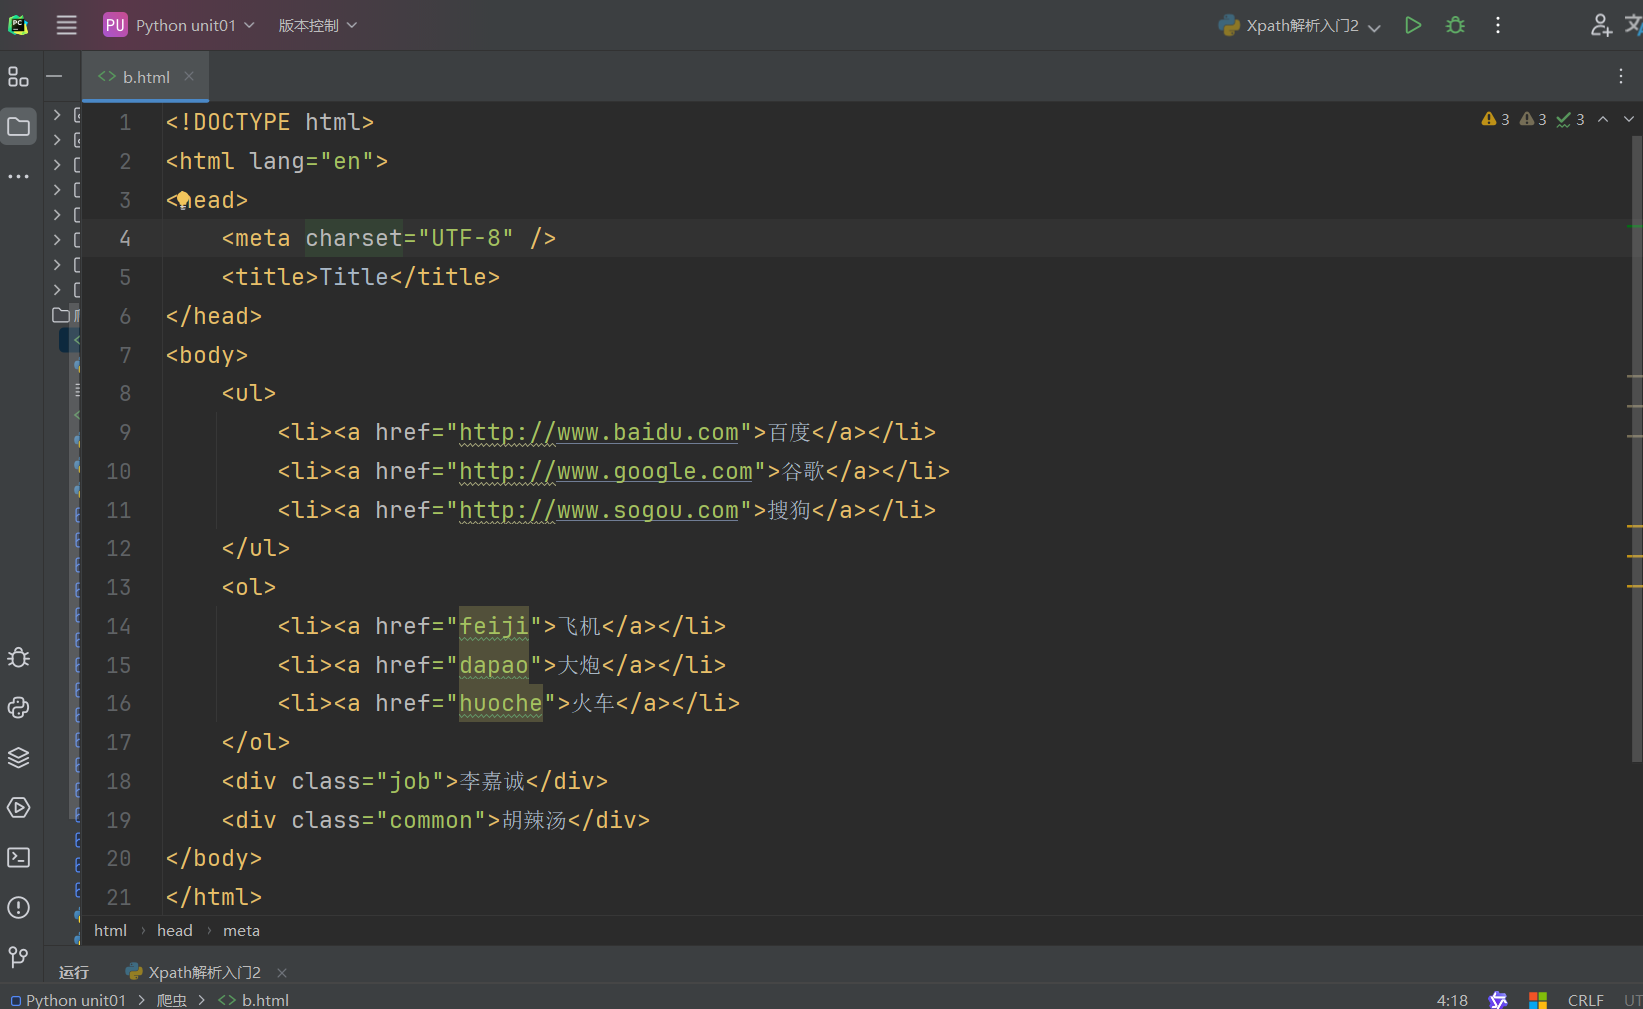This screenshot has height=1009, width=1643.
Task: Click the 爬虫 folder in navigation bar
Action: pos(172,1000)
